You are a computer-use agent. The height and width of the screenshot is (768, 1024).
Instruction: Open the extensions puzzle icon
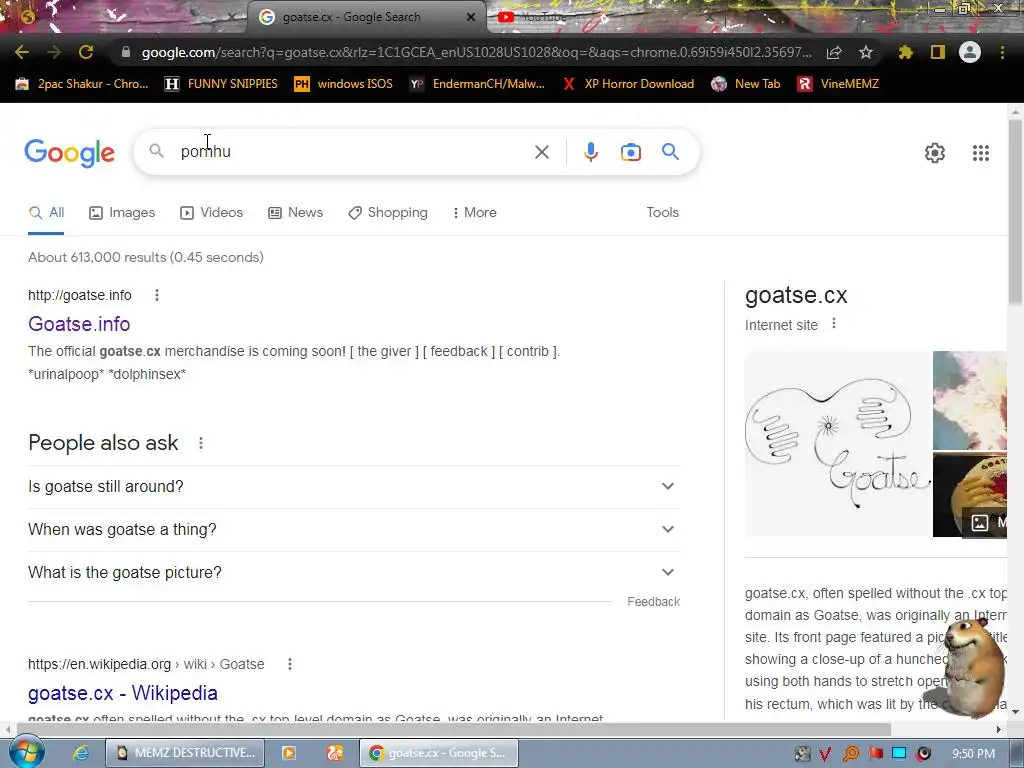905,52
